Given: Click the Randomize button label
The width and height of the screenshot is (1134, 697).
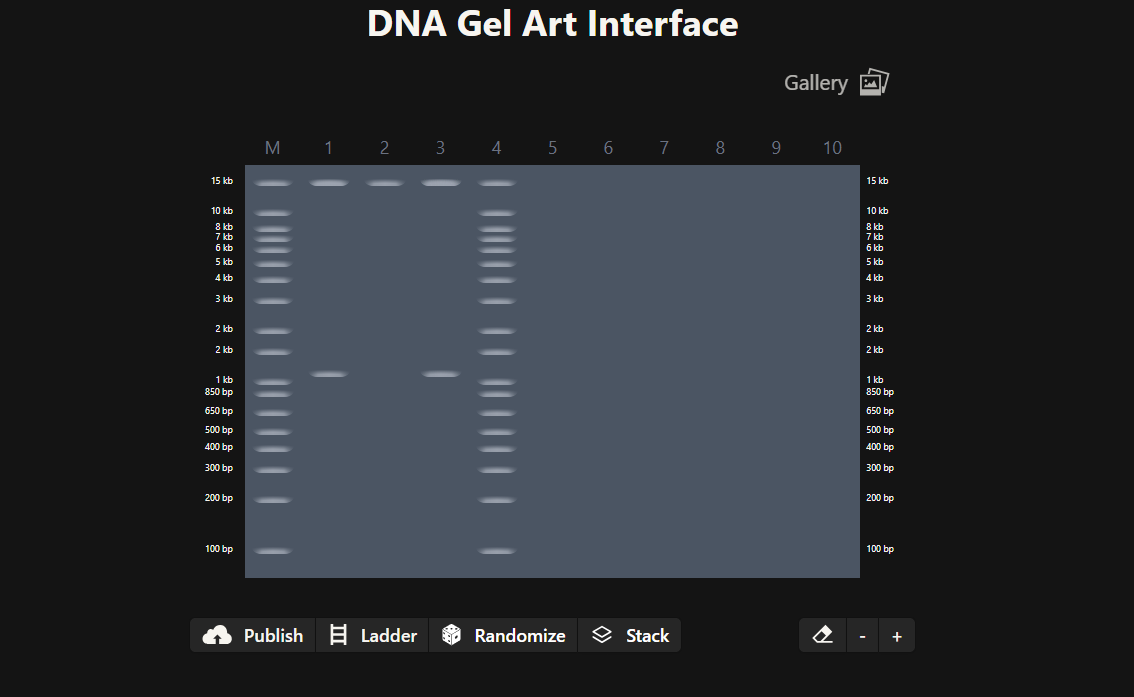Looking at the screenshot, I should click(x=519, y=636).
